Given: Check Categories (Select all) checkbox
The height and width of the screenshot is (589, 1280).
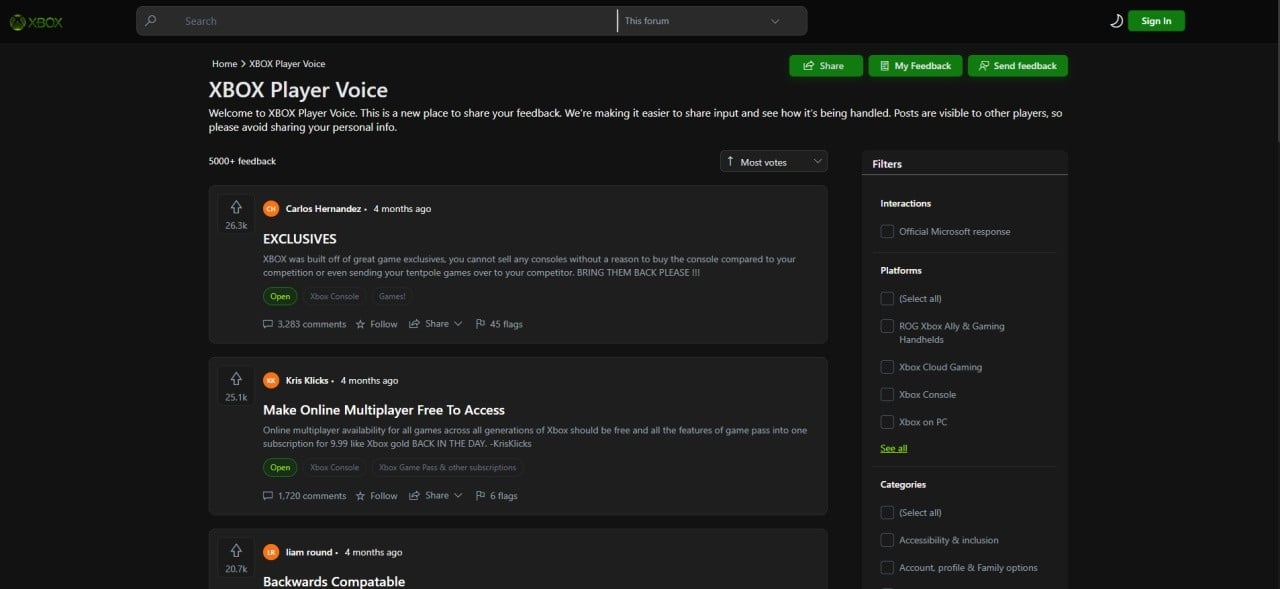Looking at the screenshot, I should tap(887, 513).
